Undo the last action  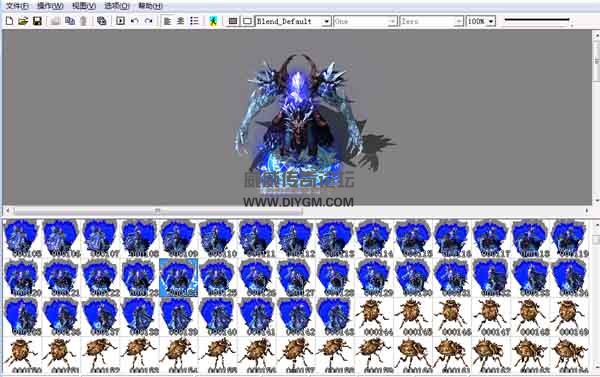(134, 21)
